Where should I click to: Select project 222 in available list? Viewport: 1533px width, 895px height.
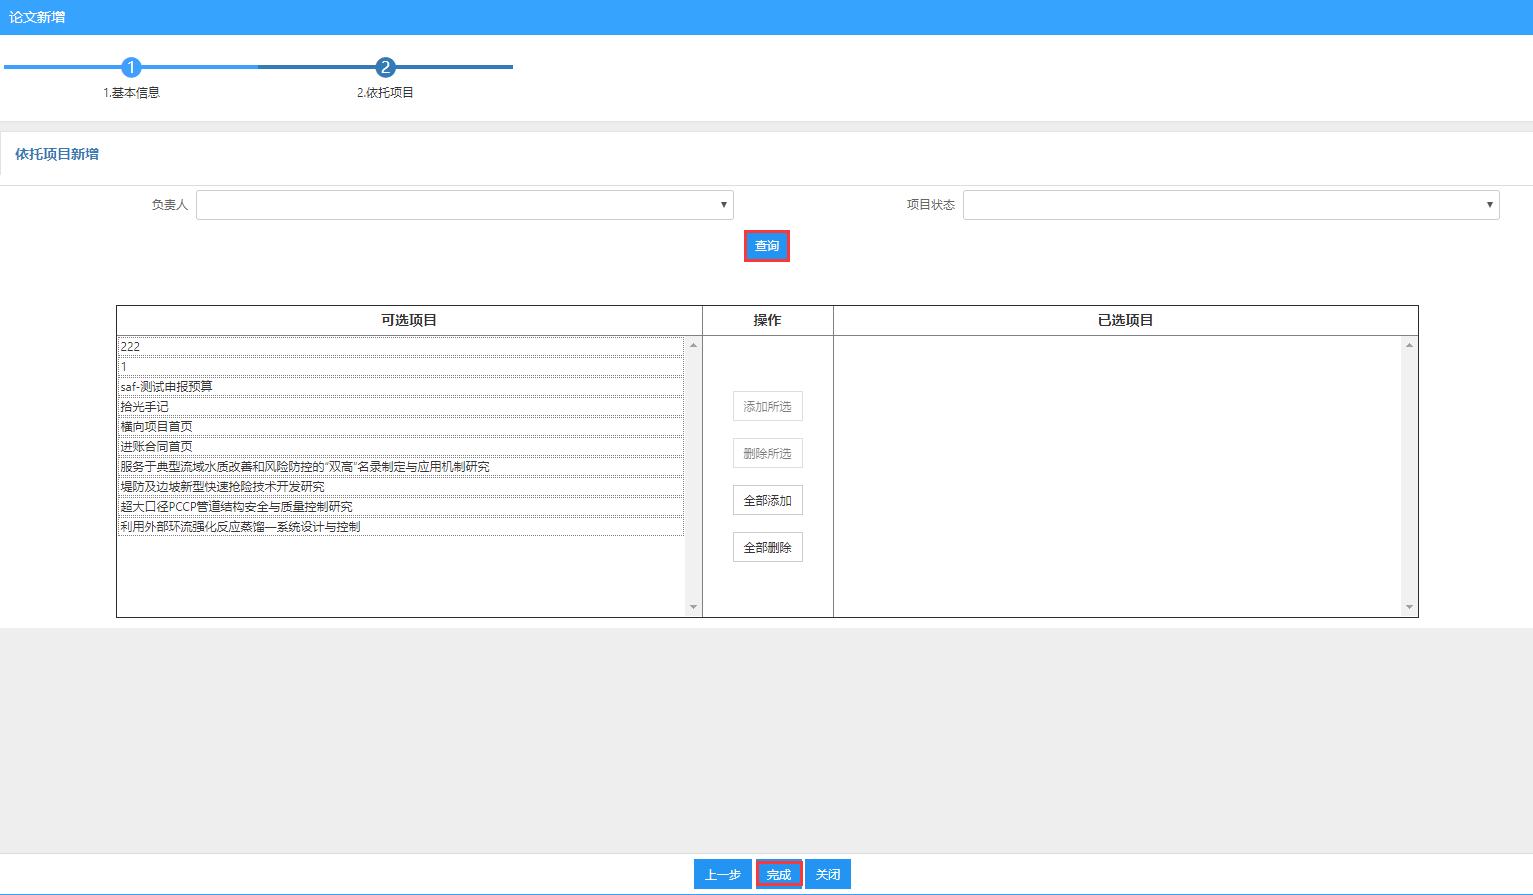click(400, 347)
